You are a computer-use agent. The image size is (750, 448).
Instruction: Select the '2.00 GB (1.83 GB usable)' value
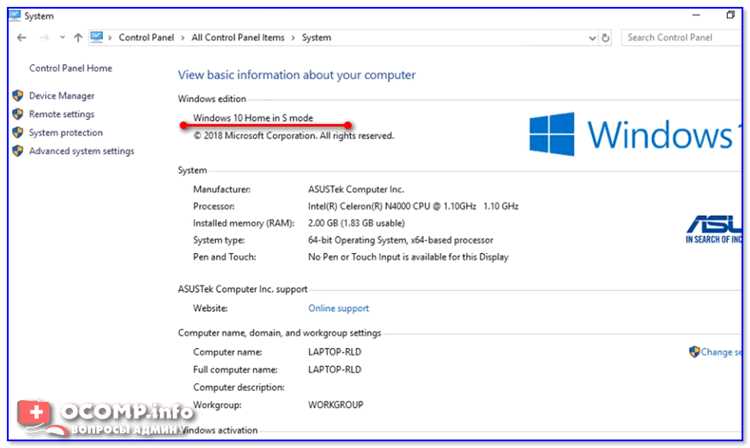356,223
